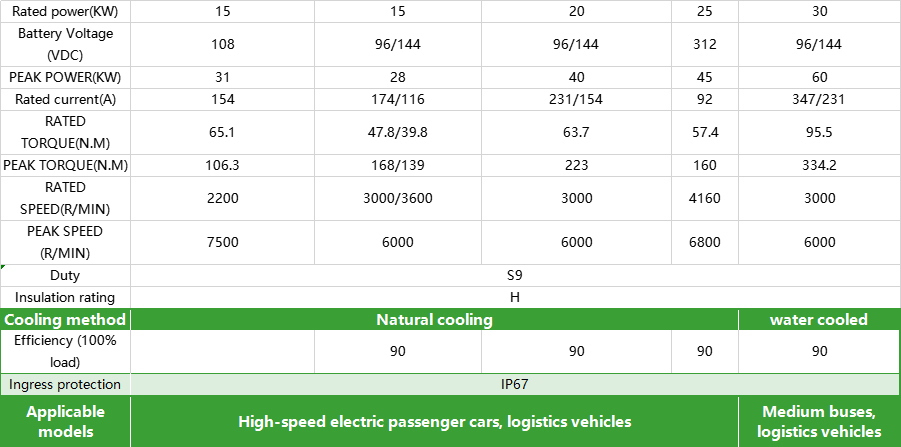Select the Applicable models header cell
This screenshot has height=447, width=901.
click(x=65, y=422)
